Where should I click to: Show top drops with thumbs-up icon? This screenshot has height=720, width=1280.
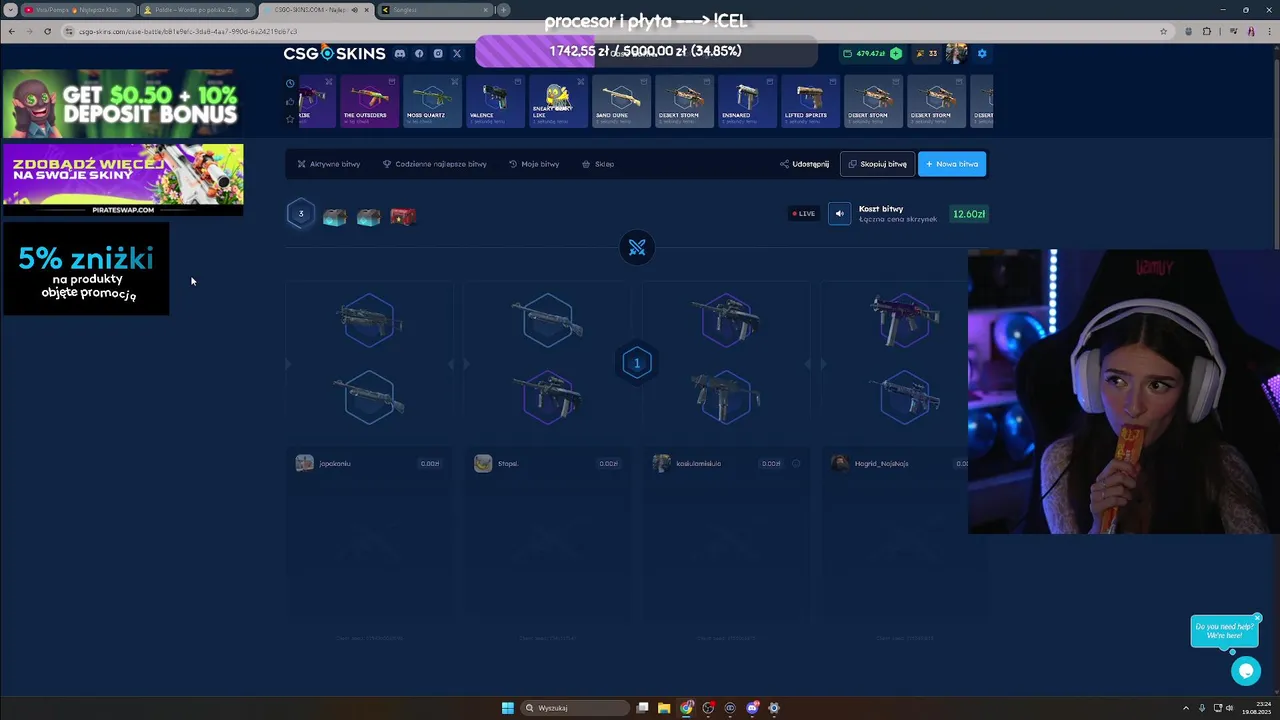(x=290, y=101)
